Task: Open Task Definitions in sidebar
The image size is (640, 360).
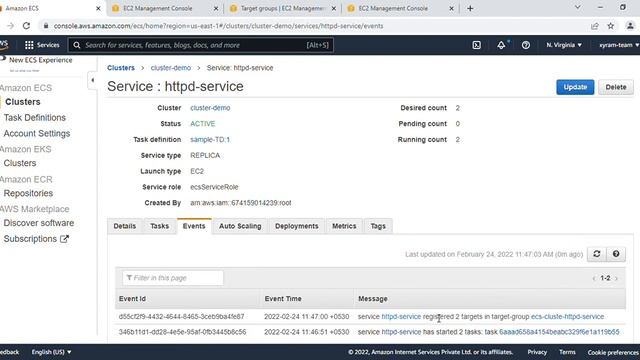Action: tap(35, 118)
